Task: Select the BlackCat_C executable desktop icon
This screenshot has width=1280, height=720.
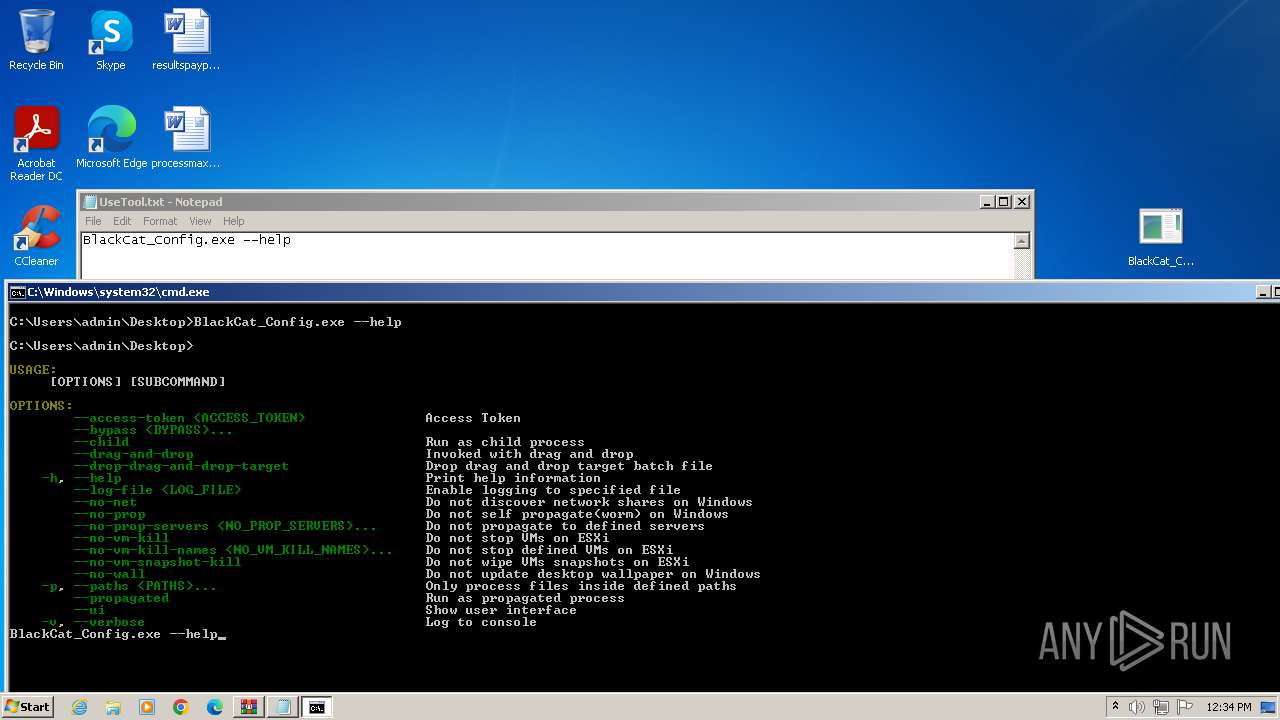Action: tap(1161, 237)
